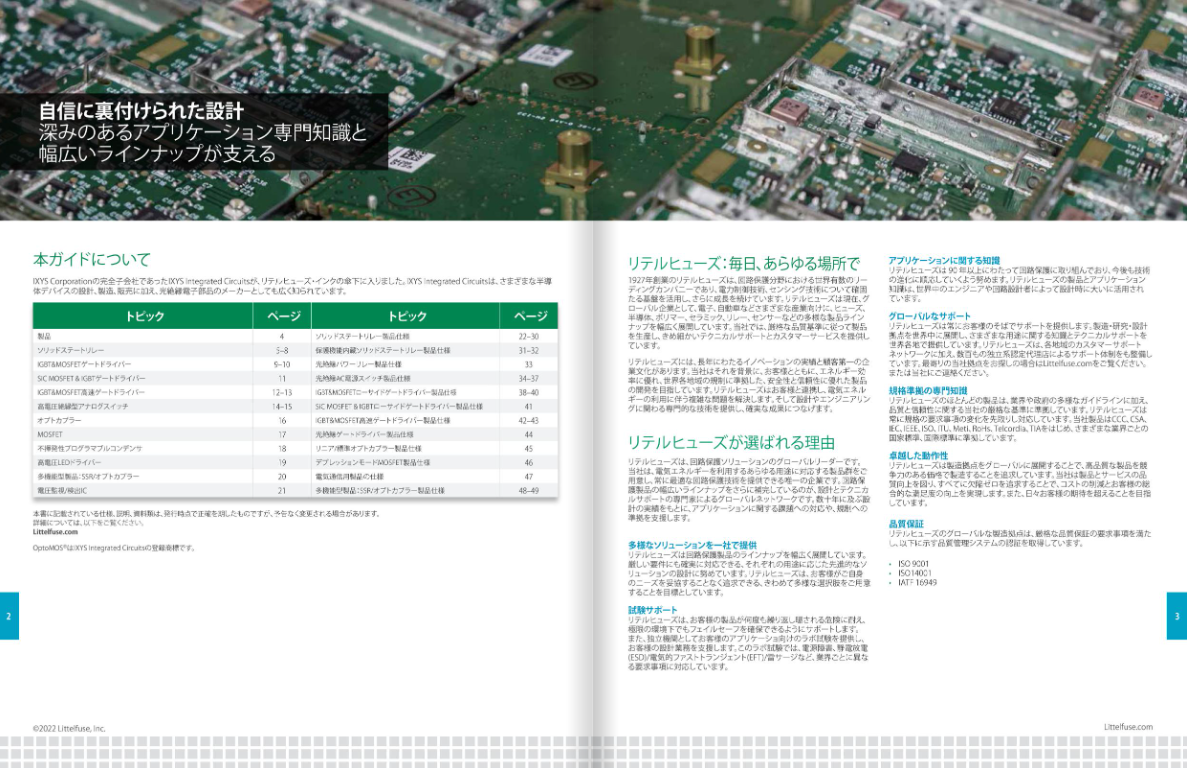The width and height of the screenshot is (1187, 768).
Task: Click the heading "リテルヒューズ：毎日、あらゆる場所で"
Action: click(x=743, y=263)
